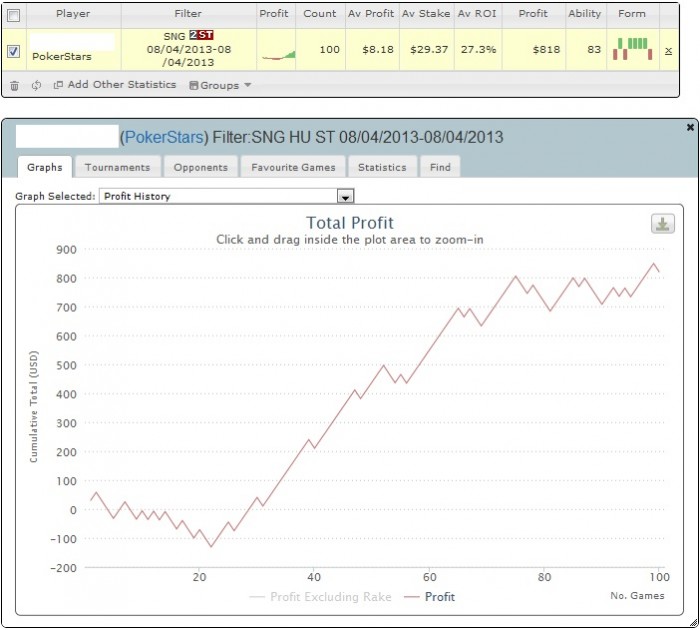Screen dimensions: 700x630
Task: Sort by Count column header
Action: point(320,14)
